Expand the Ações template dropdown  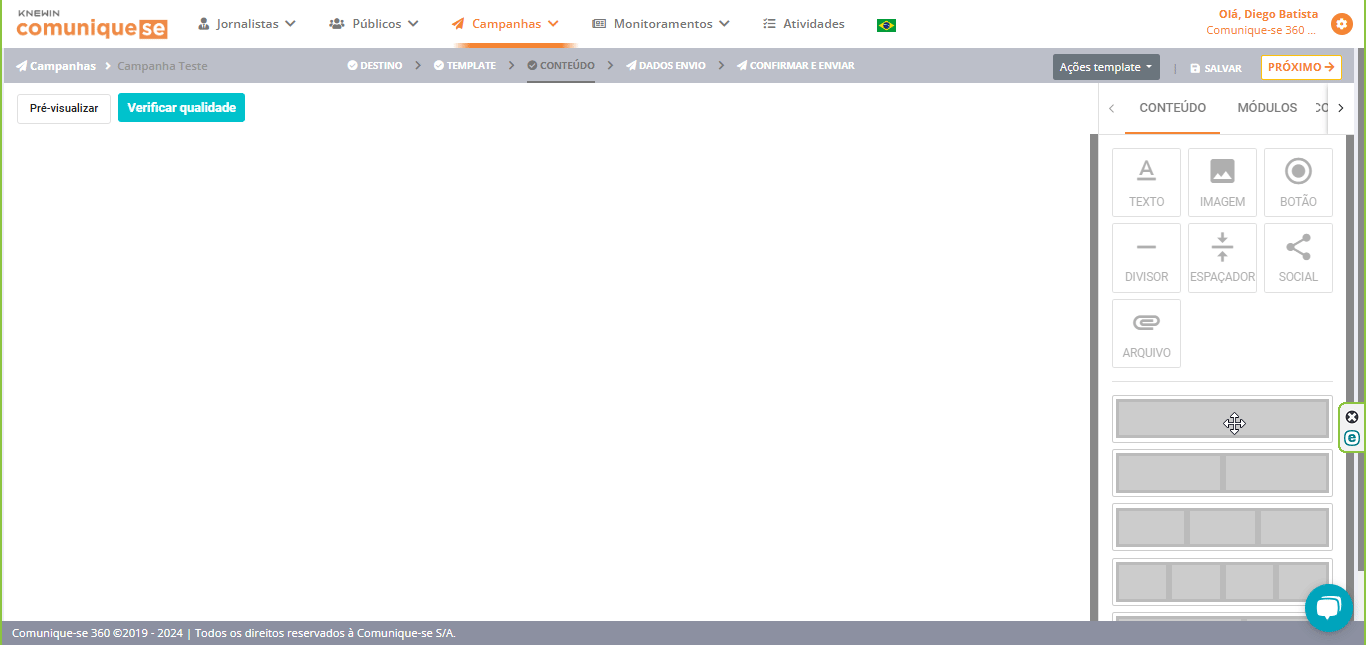pos(1105,67)
